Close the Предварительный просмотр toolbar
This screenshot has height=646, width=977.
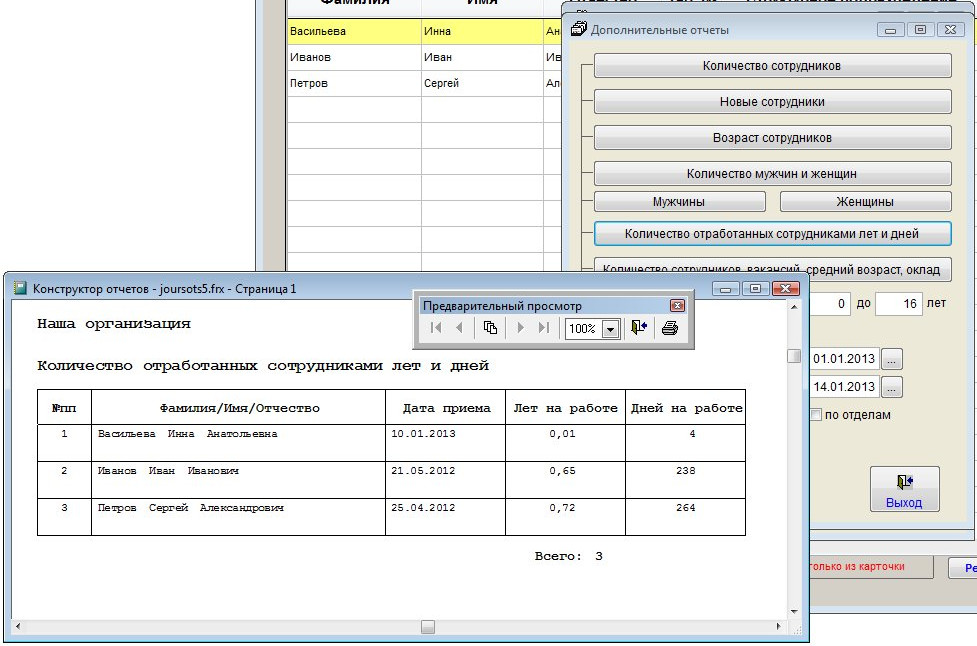click(x=677, y=306)
